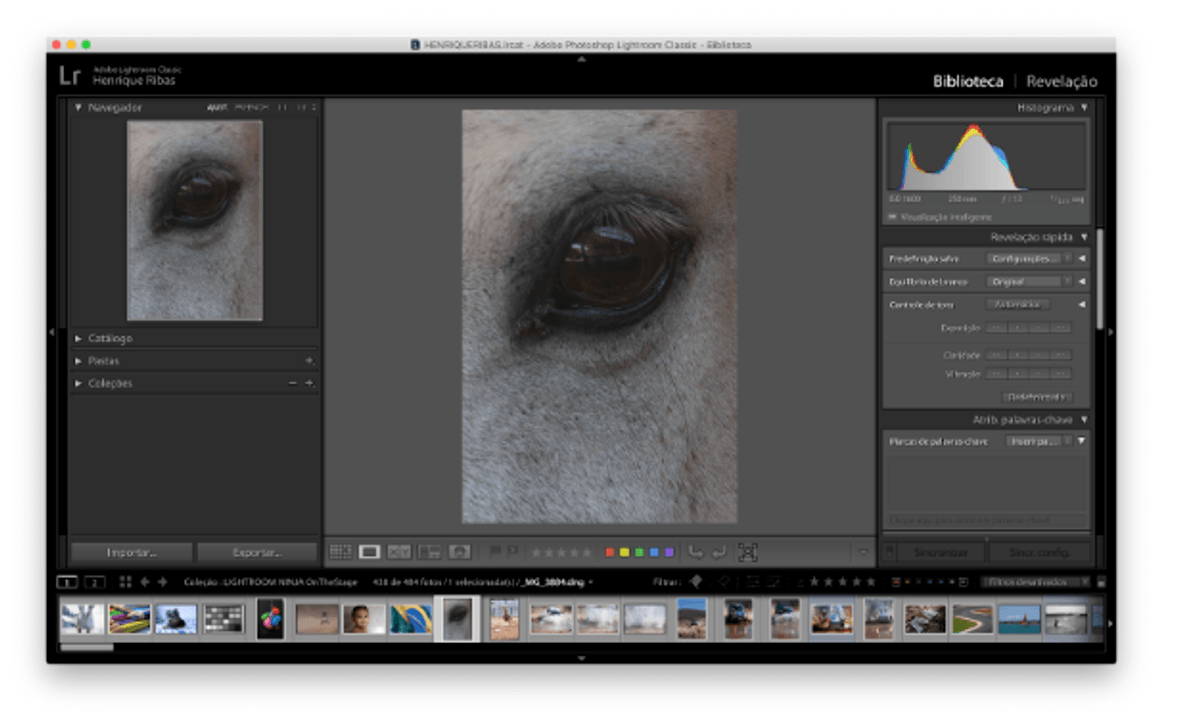Go back to previous photo source
The height and width of the screenshot is (723, 1200).
pos(145,581)
